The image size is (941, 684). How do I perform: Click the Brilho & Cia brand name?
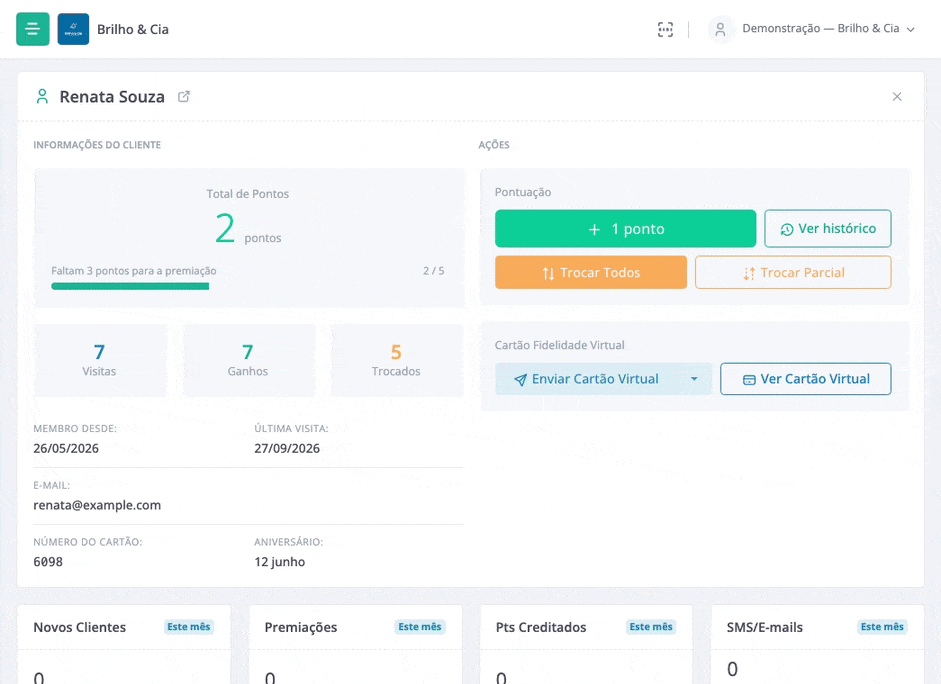pyautogui.click(x=133, y=29)
